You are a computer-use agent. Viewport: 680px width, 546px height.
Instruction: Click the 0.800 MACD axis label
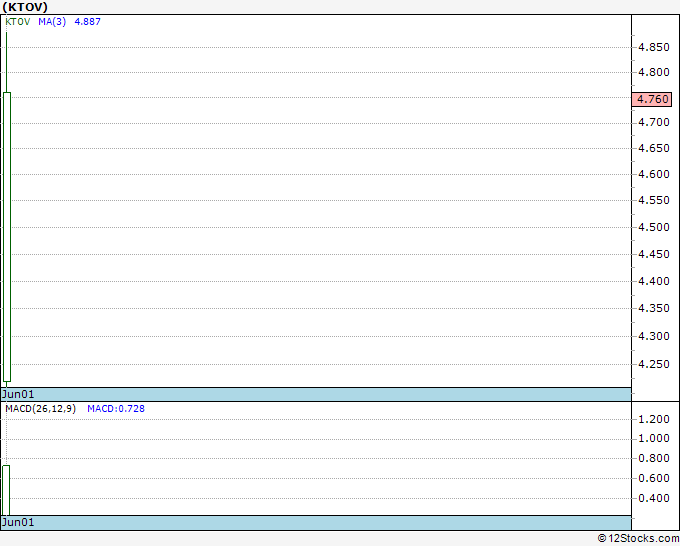(x=654, y=459)
